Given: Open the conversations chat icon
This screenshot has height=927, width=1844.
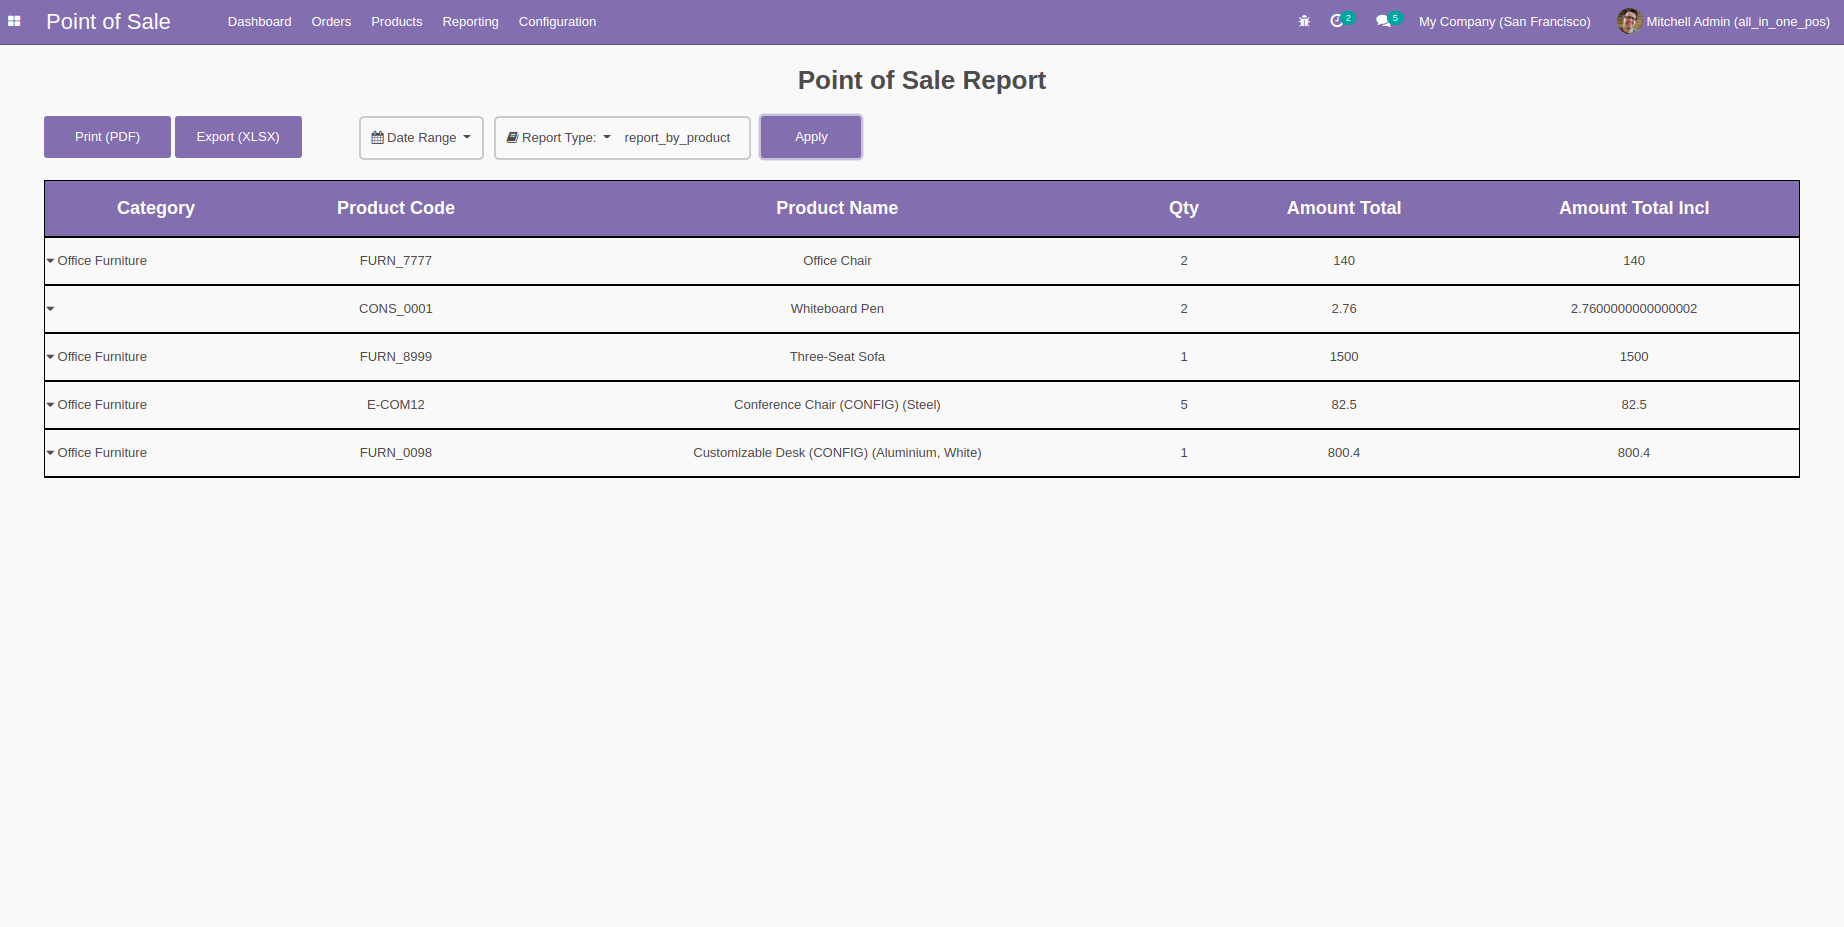Looking at the screenshot, I should point(1383,21).
